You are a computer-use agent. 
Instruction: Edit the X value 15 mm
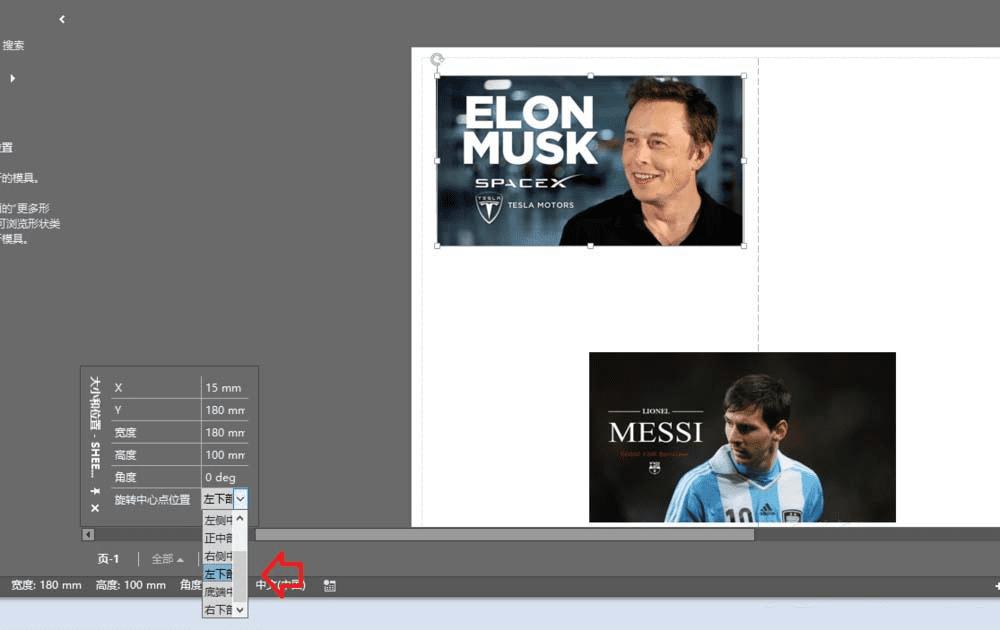pos(224,388)
